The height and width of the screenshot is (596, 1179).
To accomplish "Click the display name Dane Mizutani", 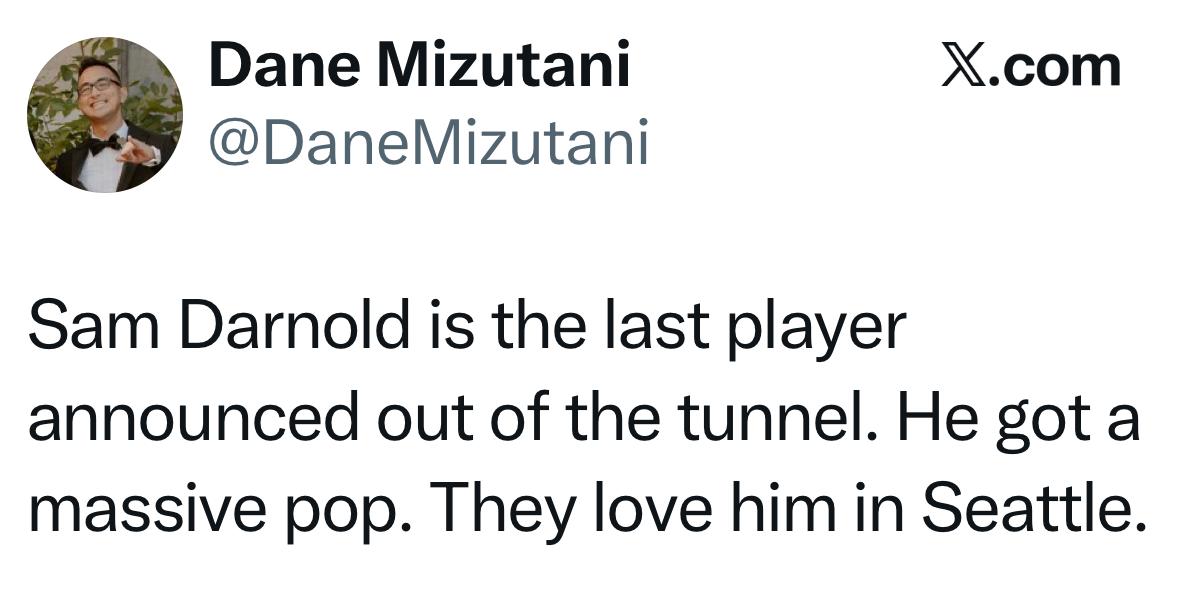I will 419,67.
